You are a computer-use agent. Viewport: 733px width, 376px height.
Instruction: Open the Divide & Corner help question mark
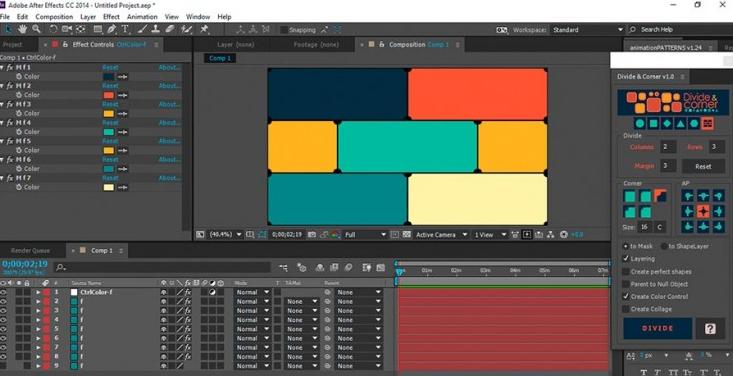(x=710, y=329)
